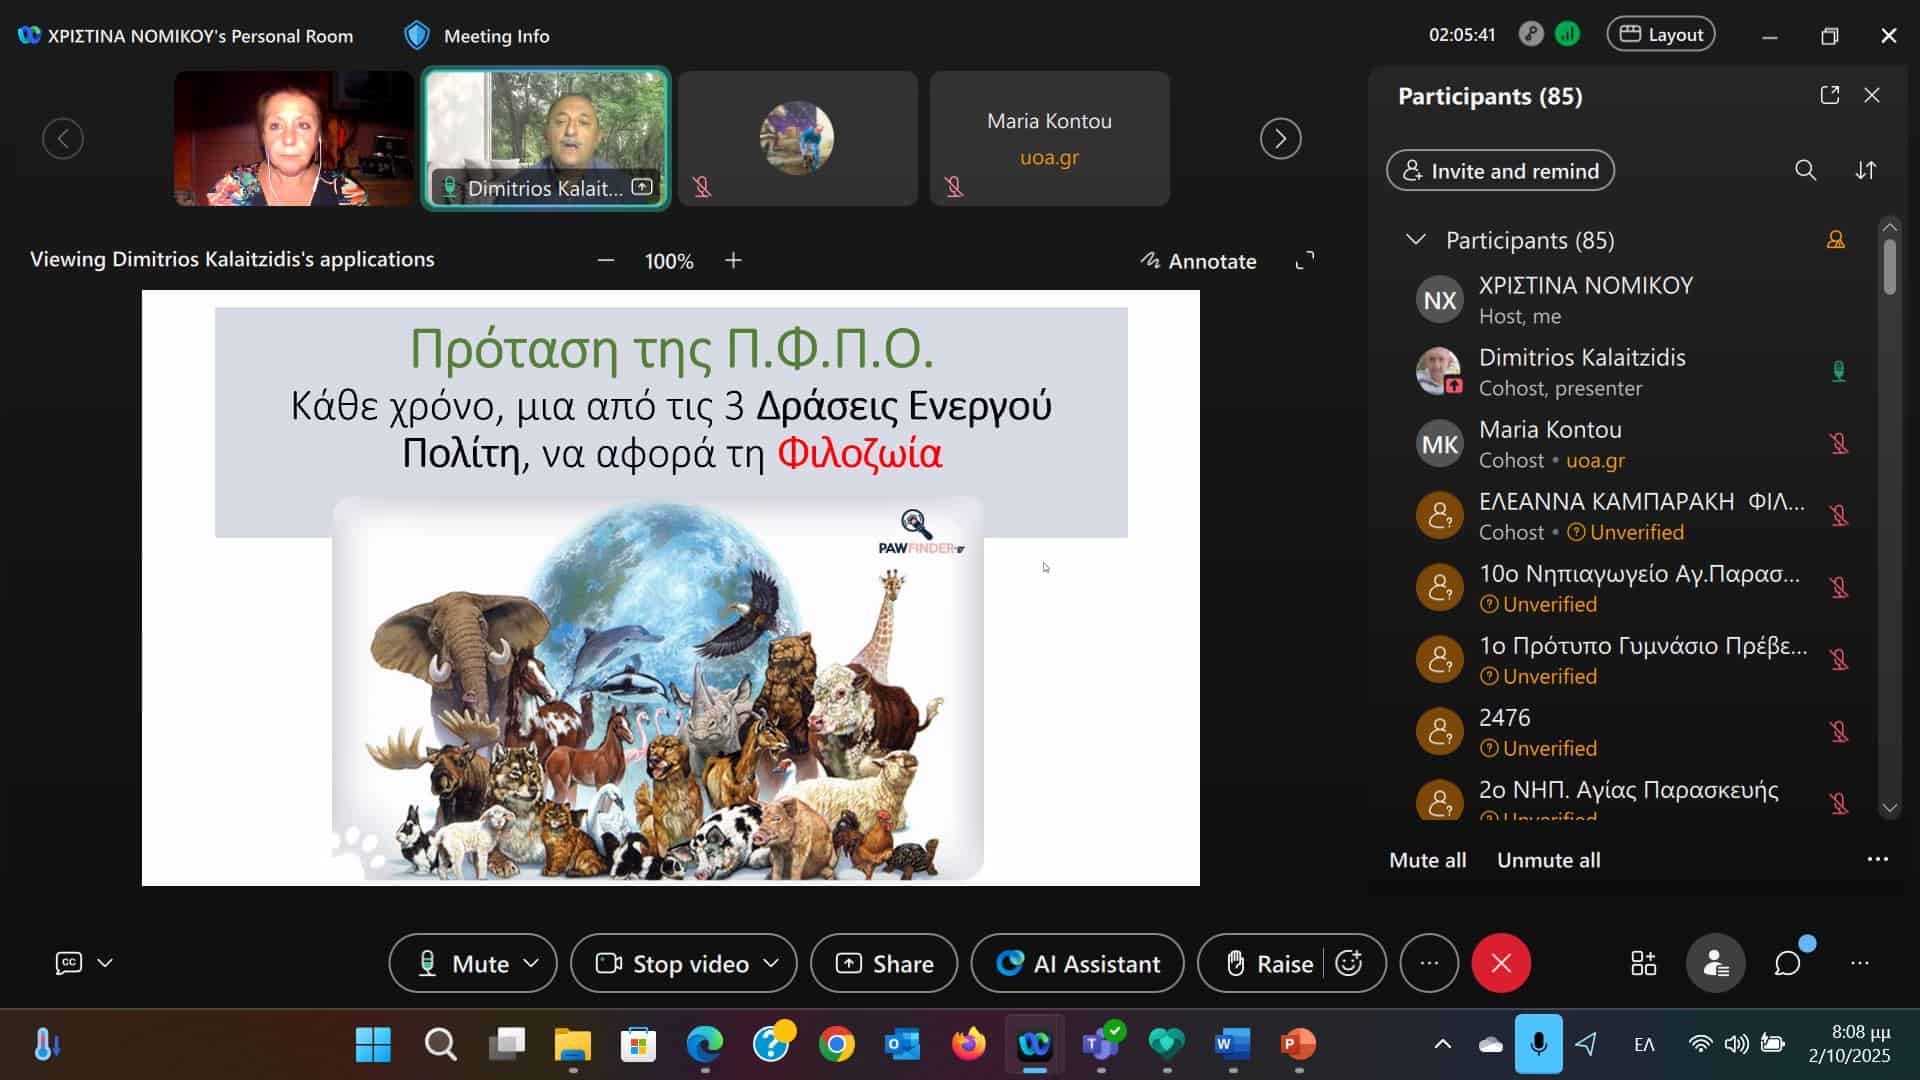
Task: Open Apps panel icon
Action: [1644, 963]
